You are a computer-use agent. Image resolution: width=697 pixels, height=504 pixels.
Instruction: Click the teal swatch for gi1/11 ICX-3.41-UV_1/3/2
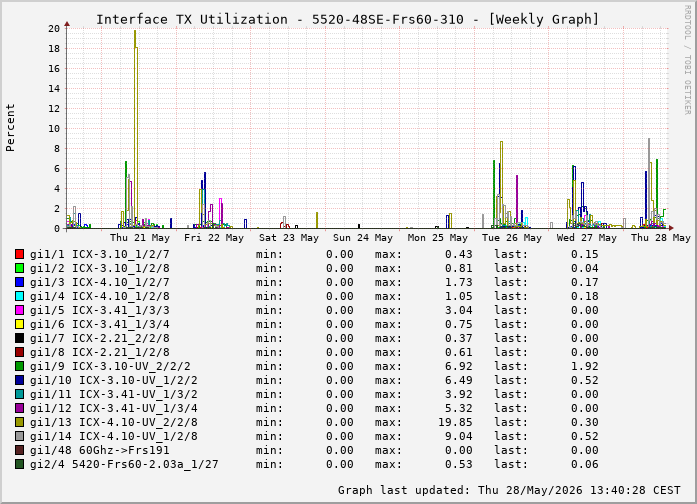[19, 394]
